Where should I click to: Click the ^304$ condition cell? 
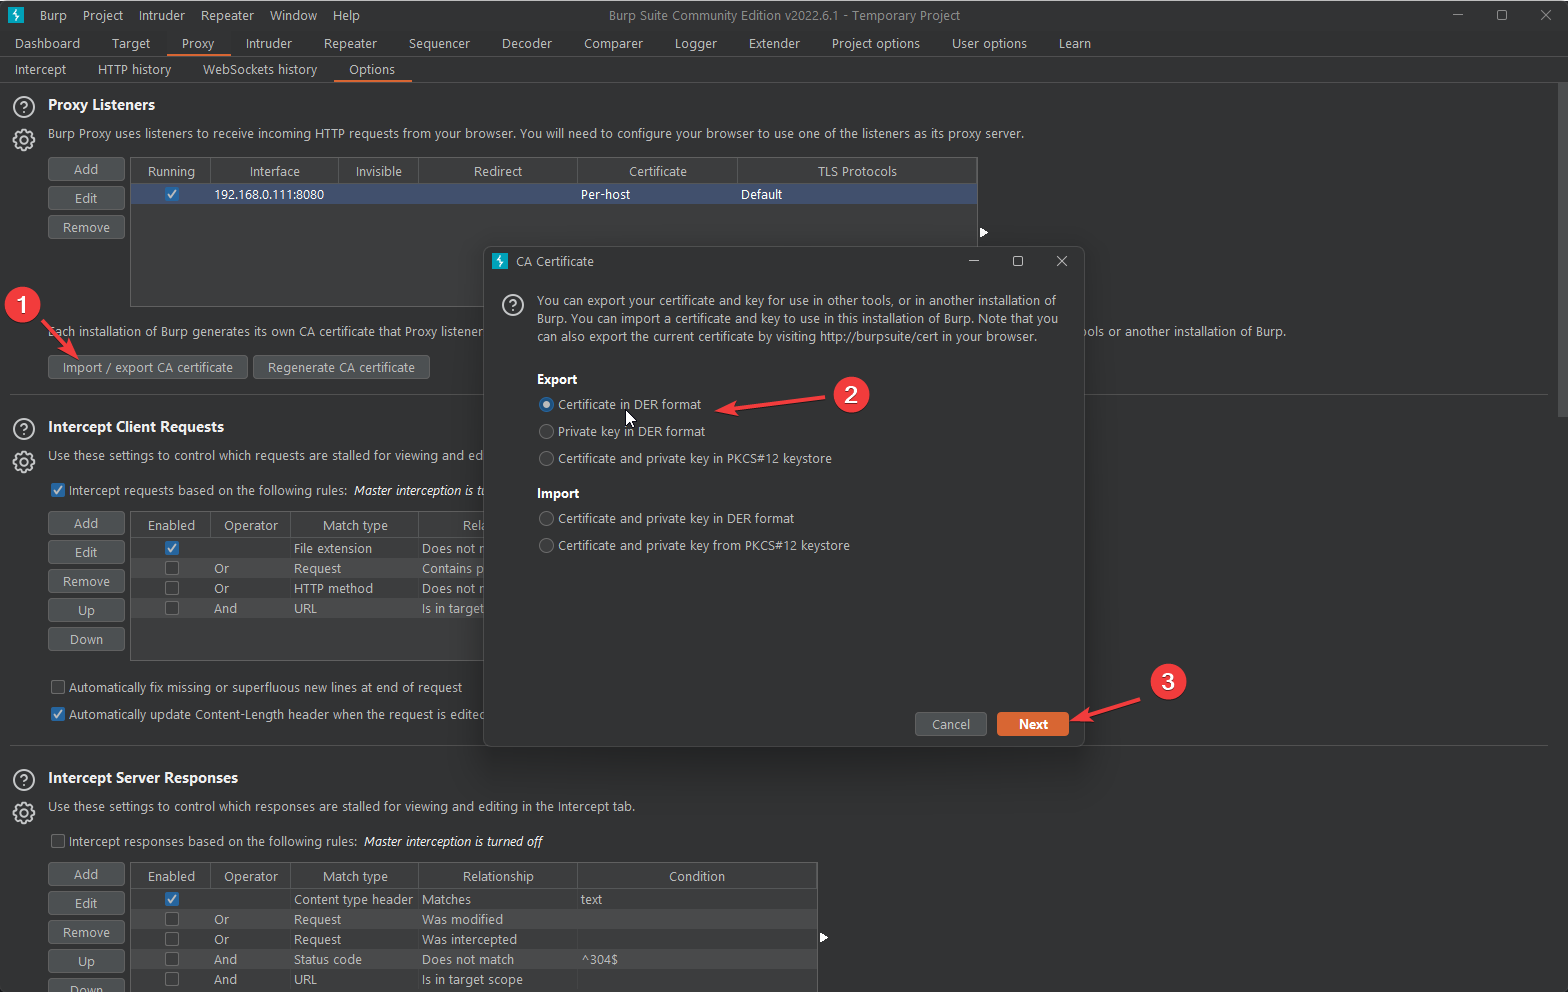pos(697,959)
